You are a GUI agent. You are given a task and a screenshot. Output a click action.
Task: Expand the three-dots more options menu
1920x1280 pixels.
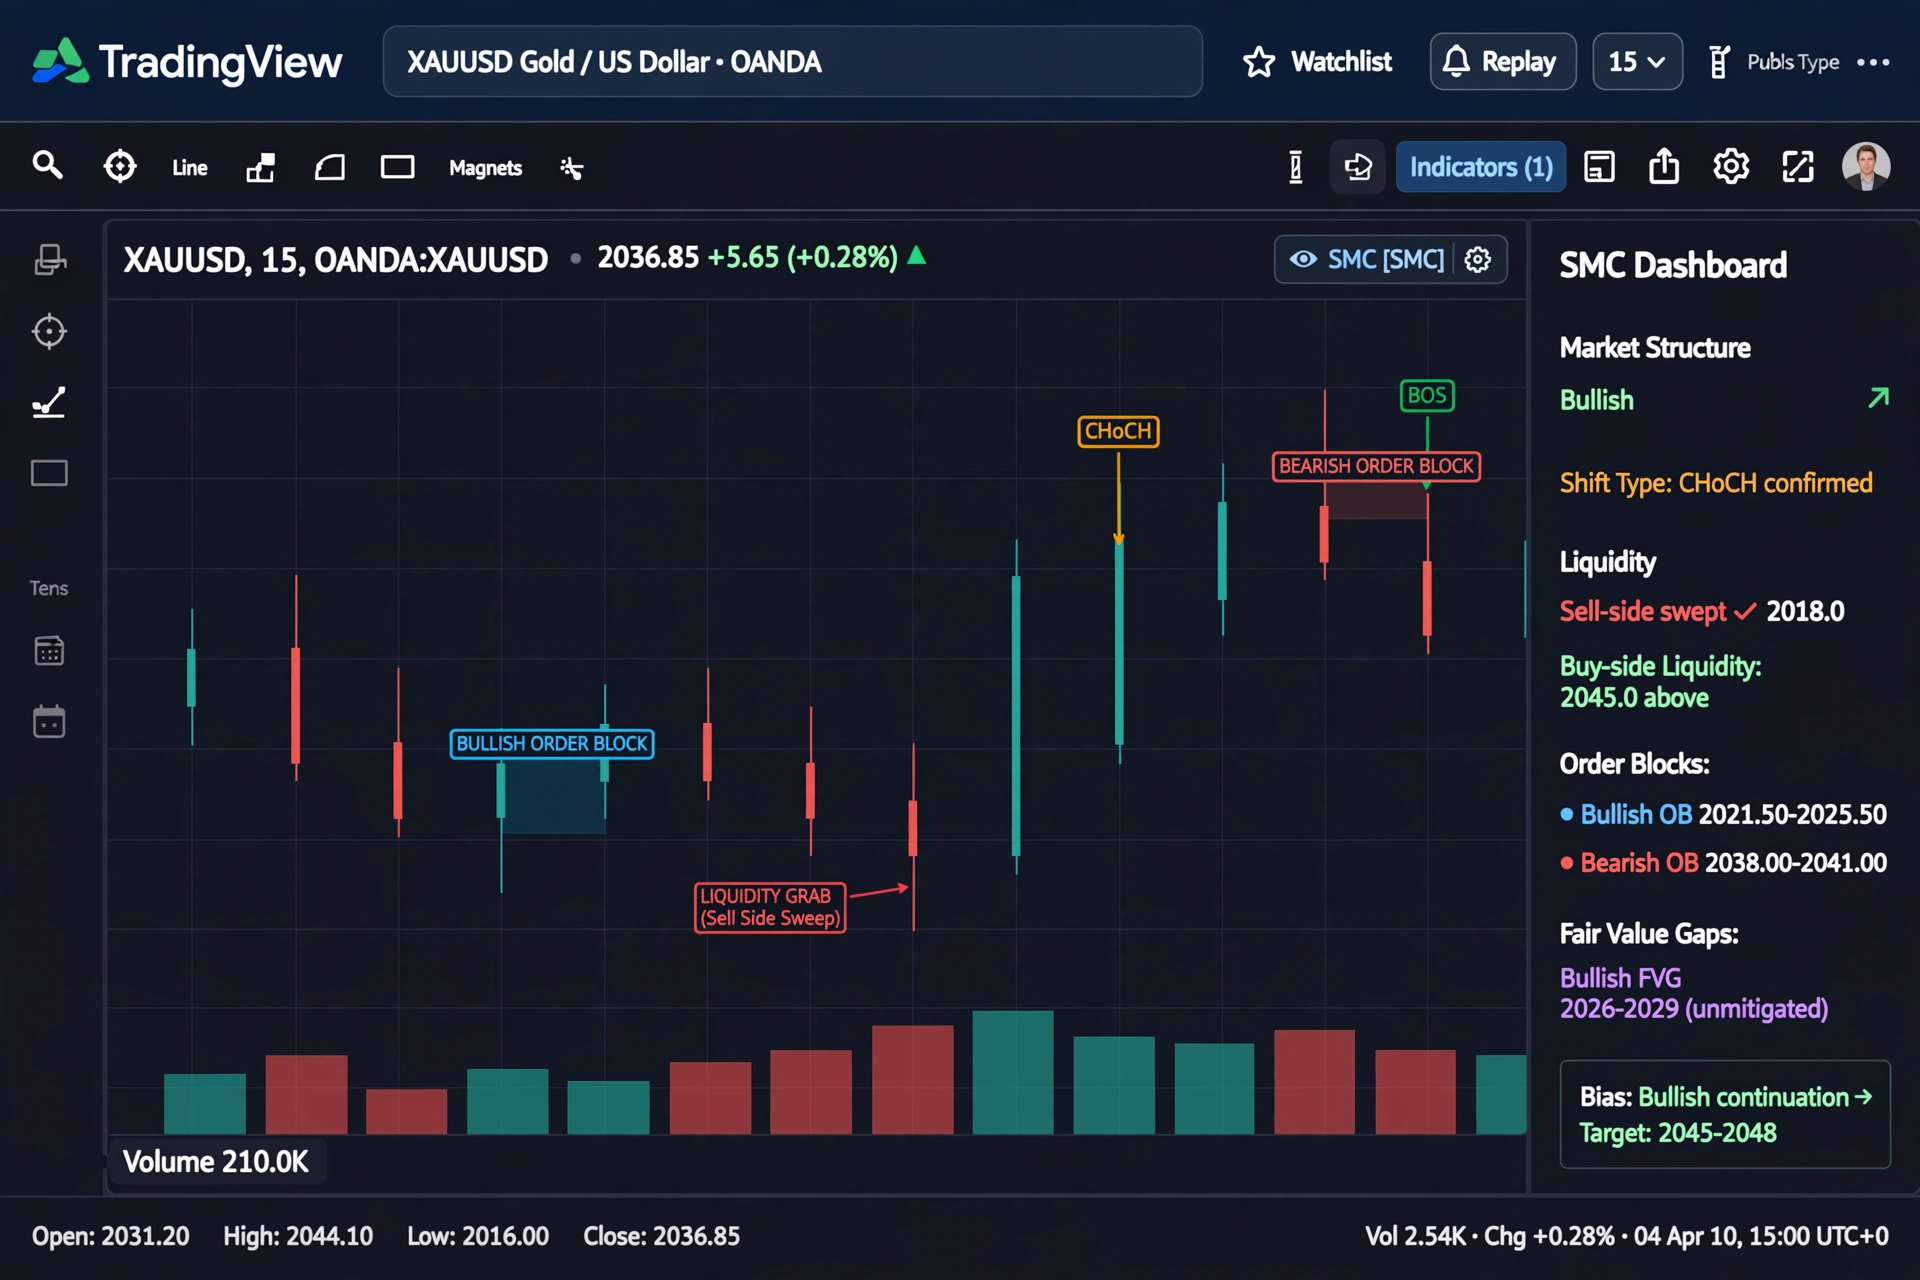(x=1873, y=62)
